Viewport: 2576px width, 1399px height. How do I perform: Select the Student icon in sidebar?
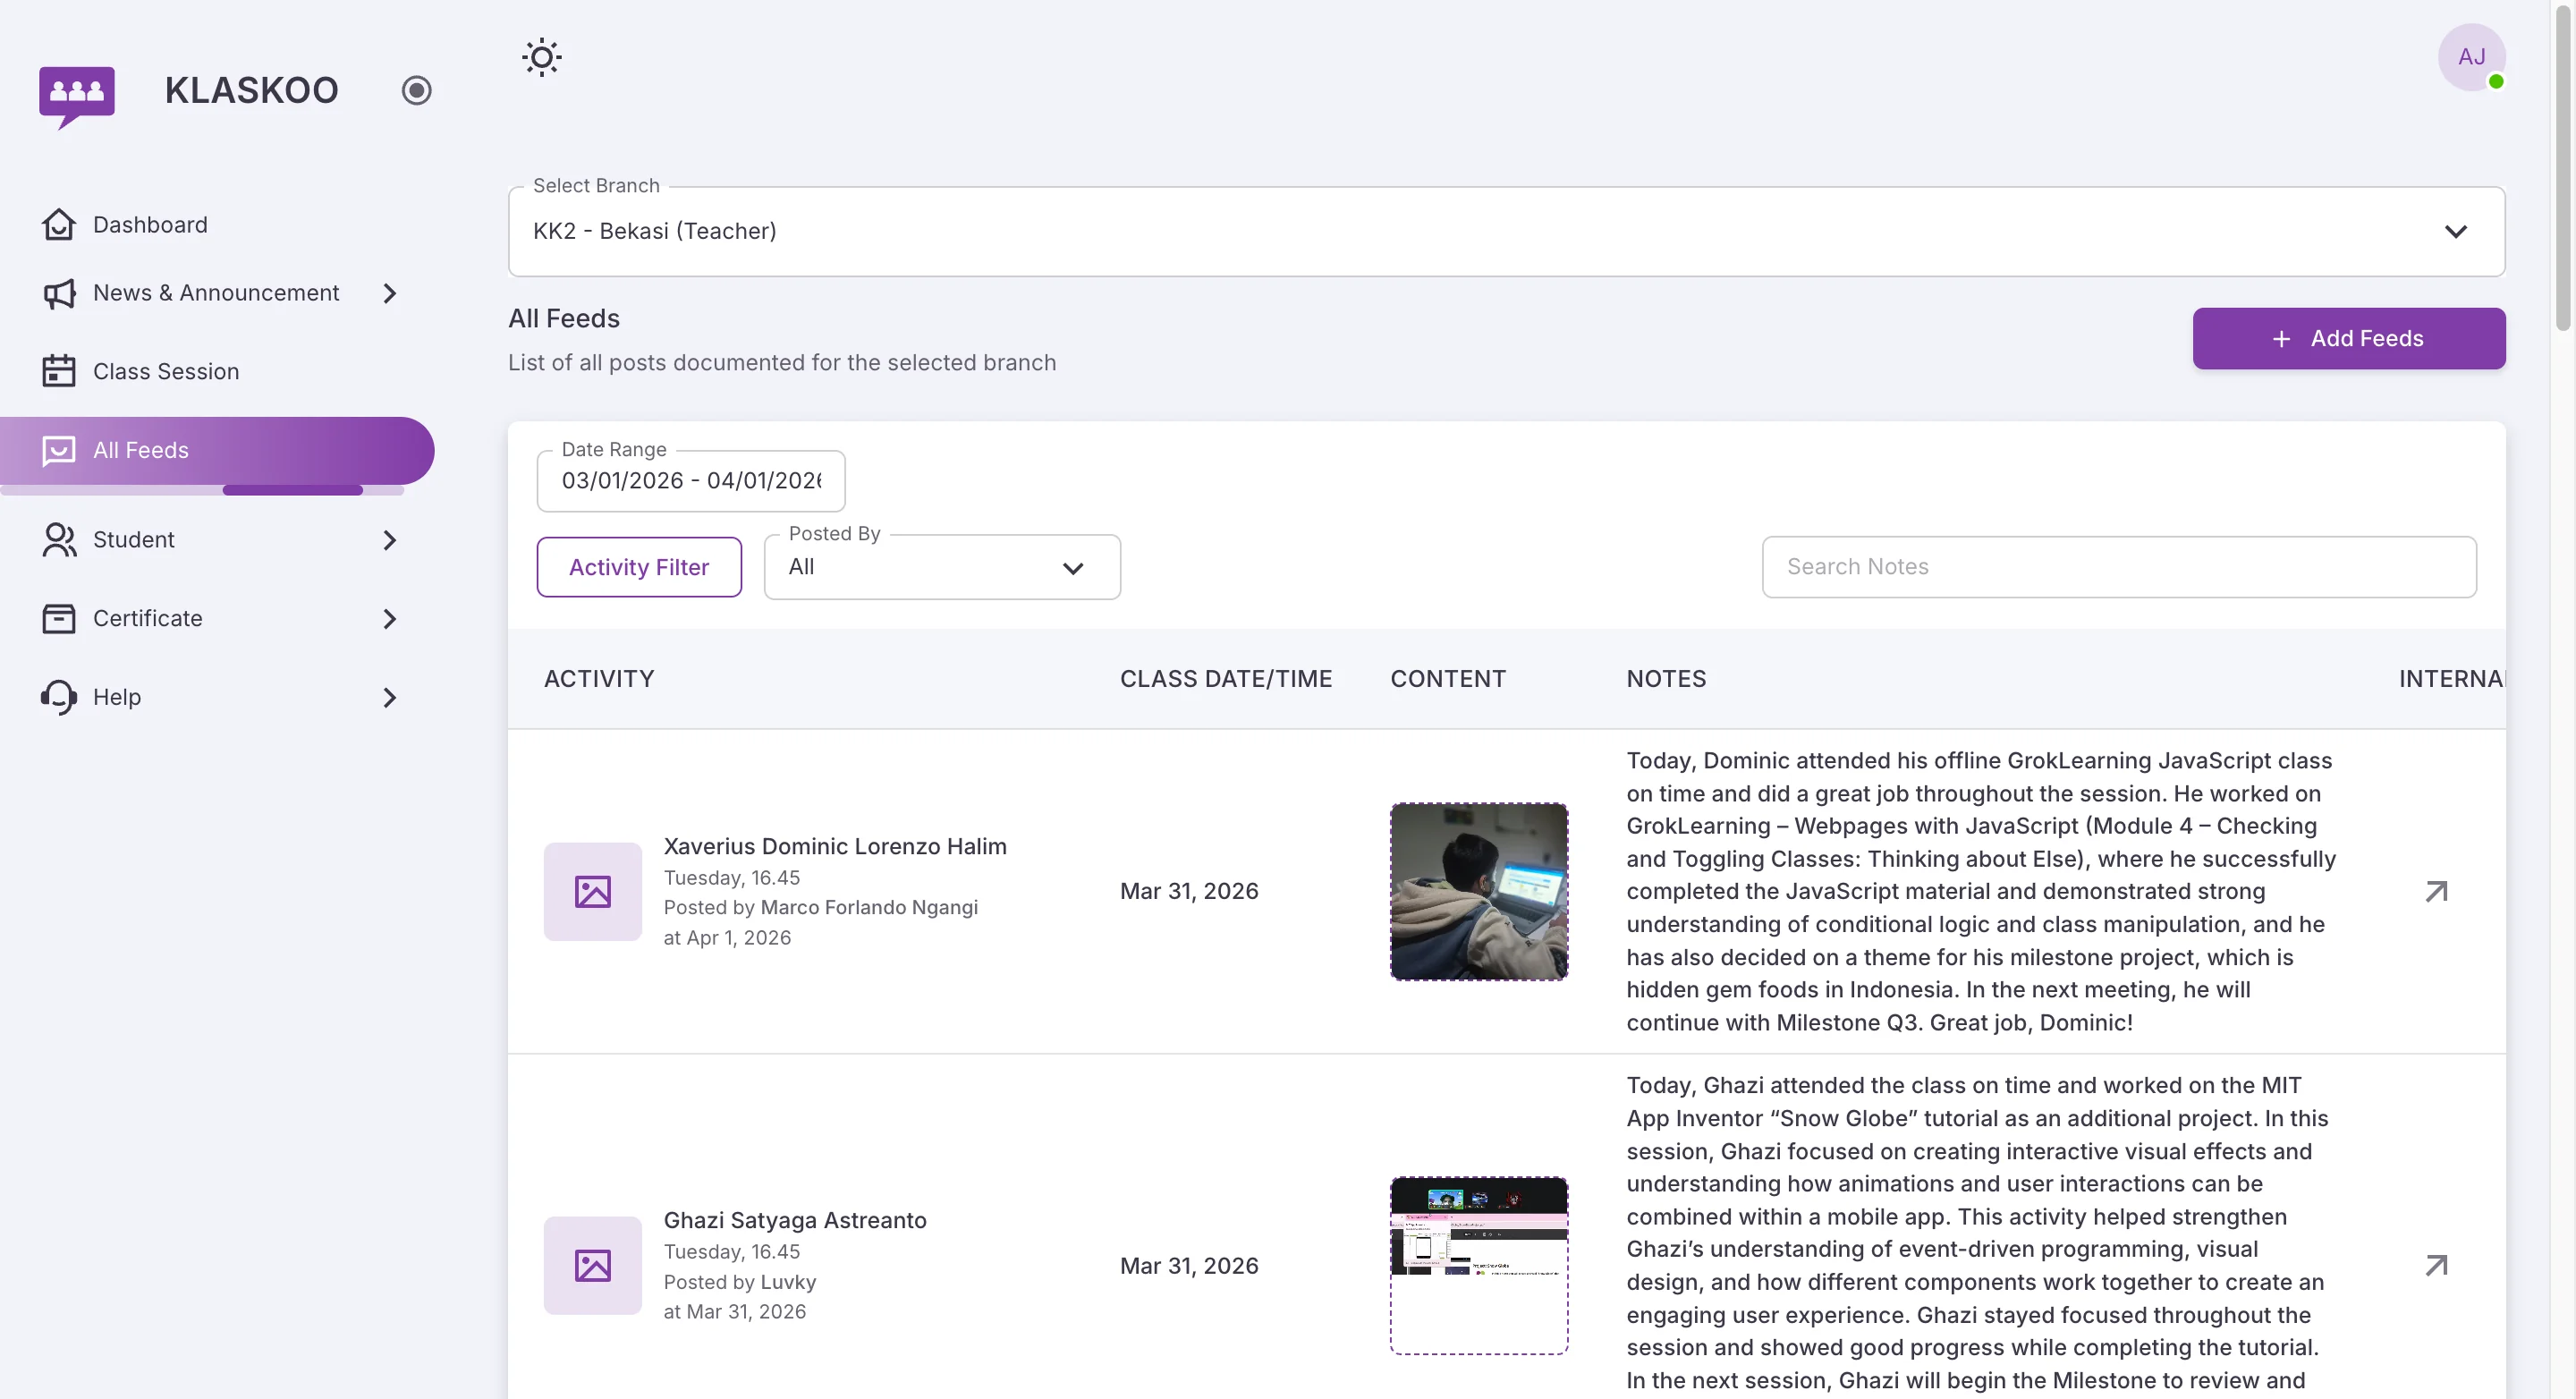[58, 539]
